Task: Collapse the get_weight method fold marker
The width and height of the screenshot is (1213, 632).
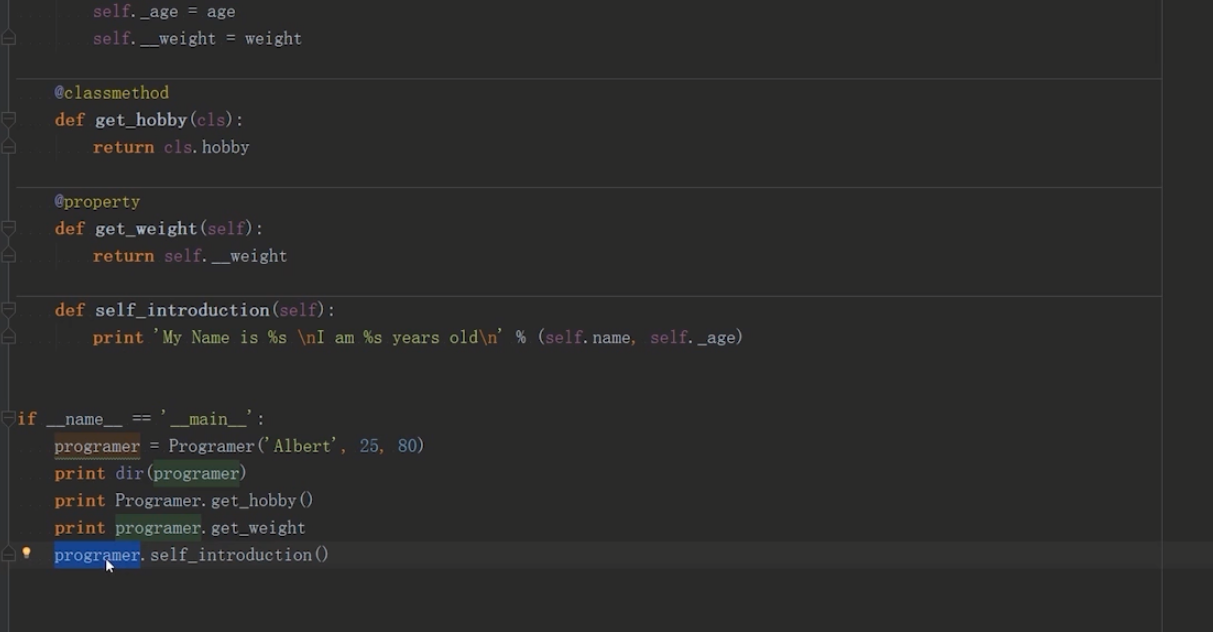Action: pos(9,229)
